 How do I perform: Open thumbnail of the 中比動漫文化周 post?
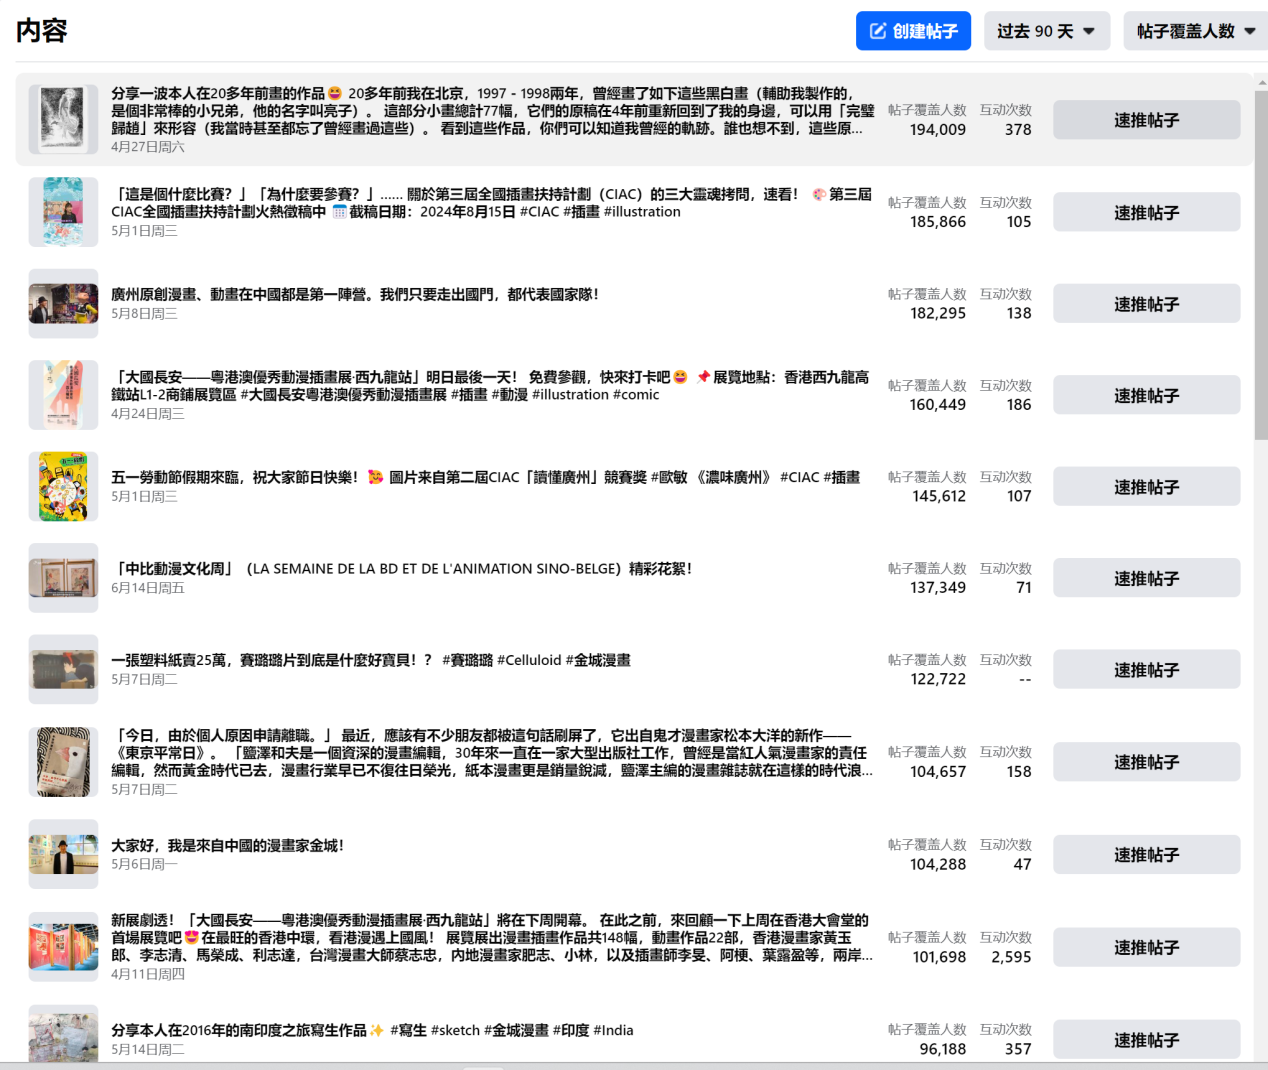point(63,578)
